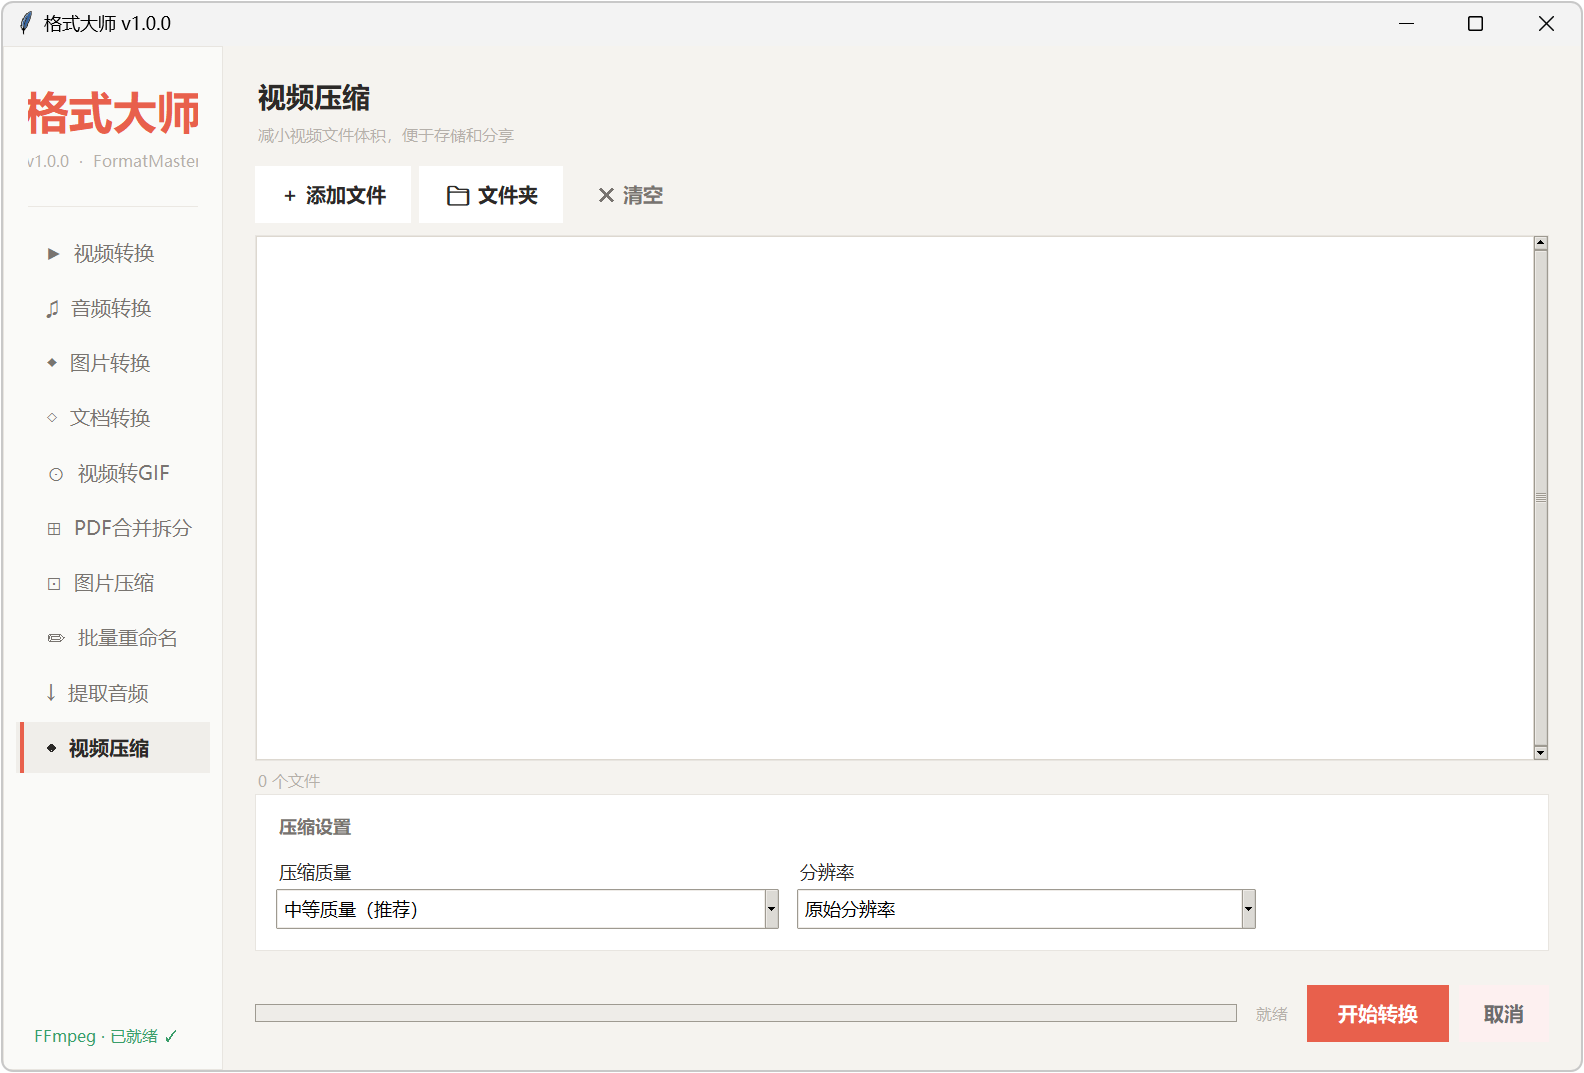Open the 音频转换 sidebar section
The width and height of the screenshot is (1584, 1073).
tap(115, 308)
